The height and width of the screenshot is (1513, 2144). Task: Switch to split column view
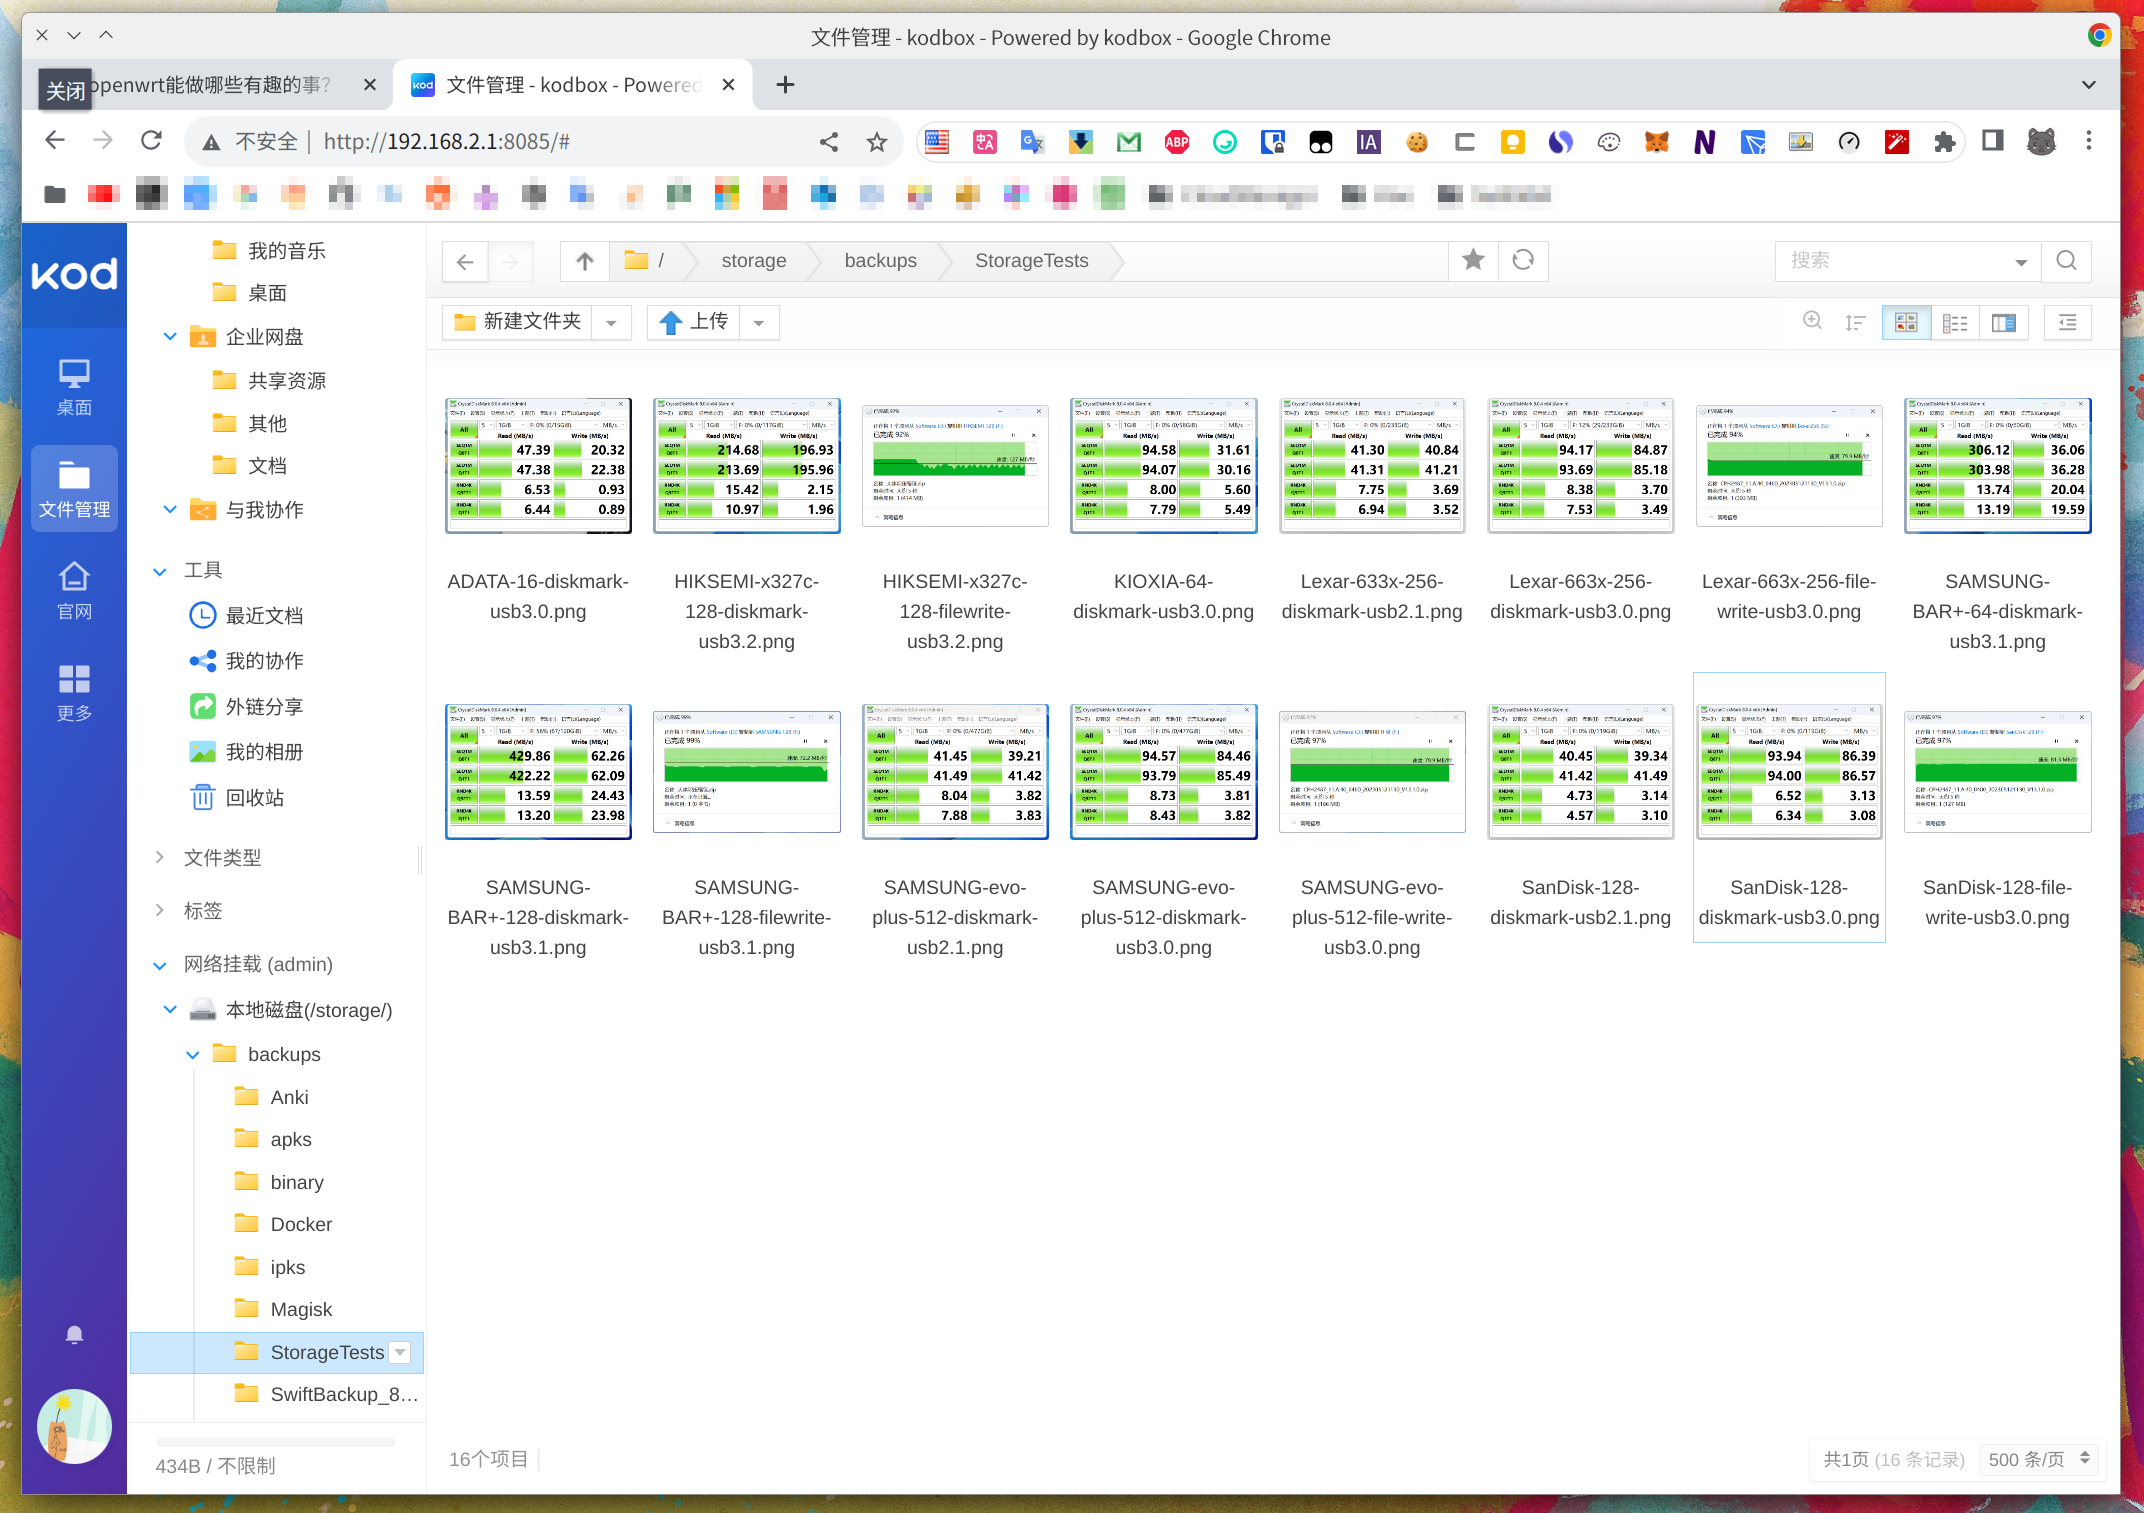(x=2003, y=322)
